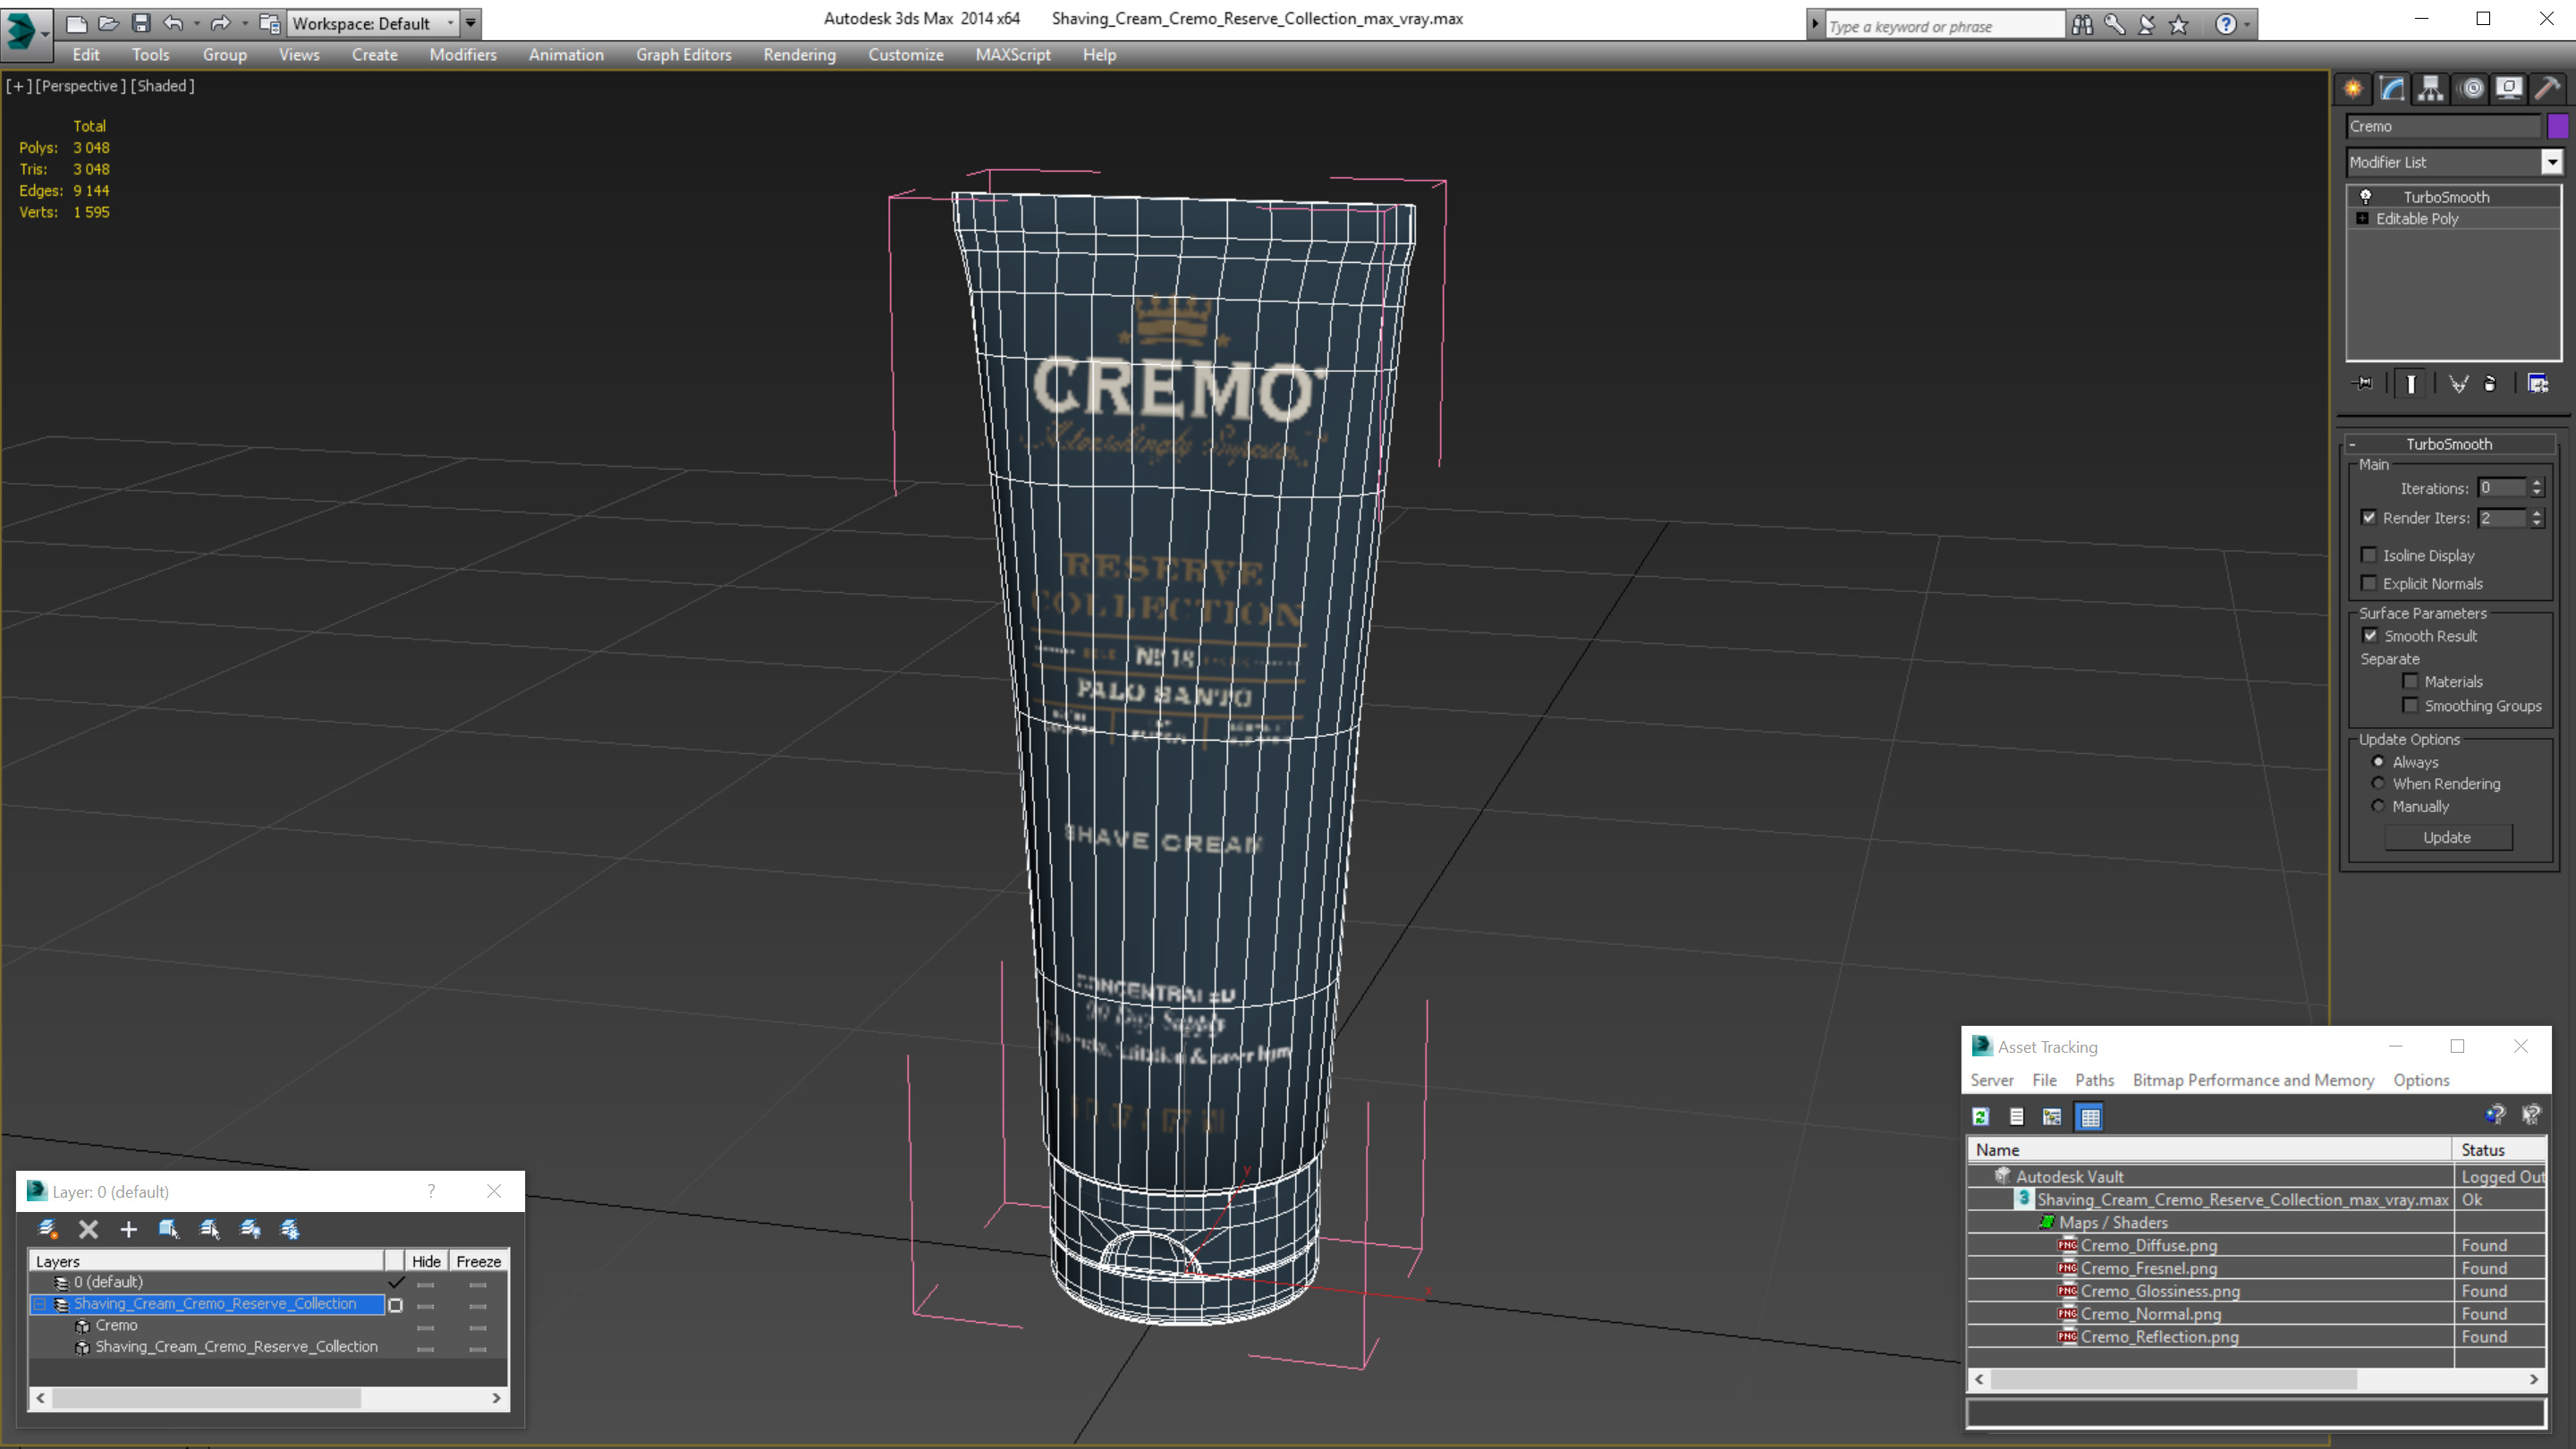Add selected objects to the highlighted layer
The width and height of the screenshot is (2576, 1449).
click(x=128, y=1230)
